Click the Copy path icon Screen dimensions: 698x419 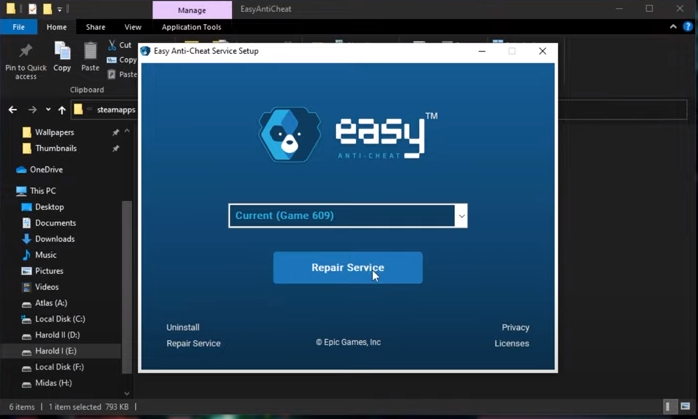tap(112, 60)
